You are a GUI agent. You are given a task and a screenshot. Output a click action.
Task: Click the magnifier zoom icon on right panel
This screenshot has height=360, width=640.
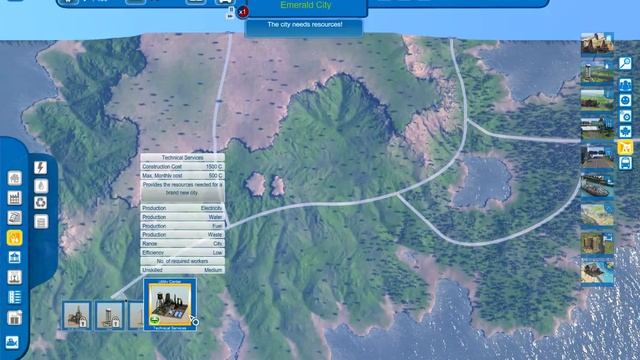pyautogui.click(x=625, y=63)
